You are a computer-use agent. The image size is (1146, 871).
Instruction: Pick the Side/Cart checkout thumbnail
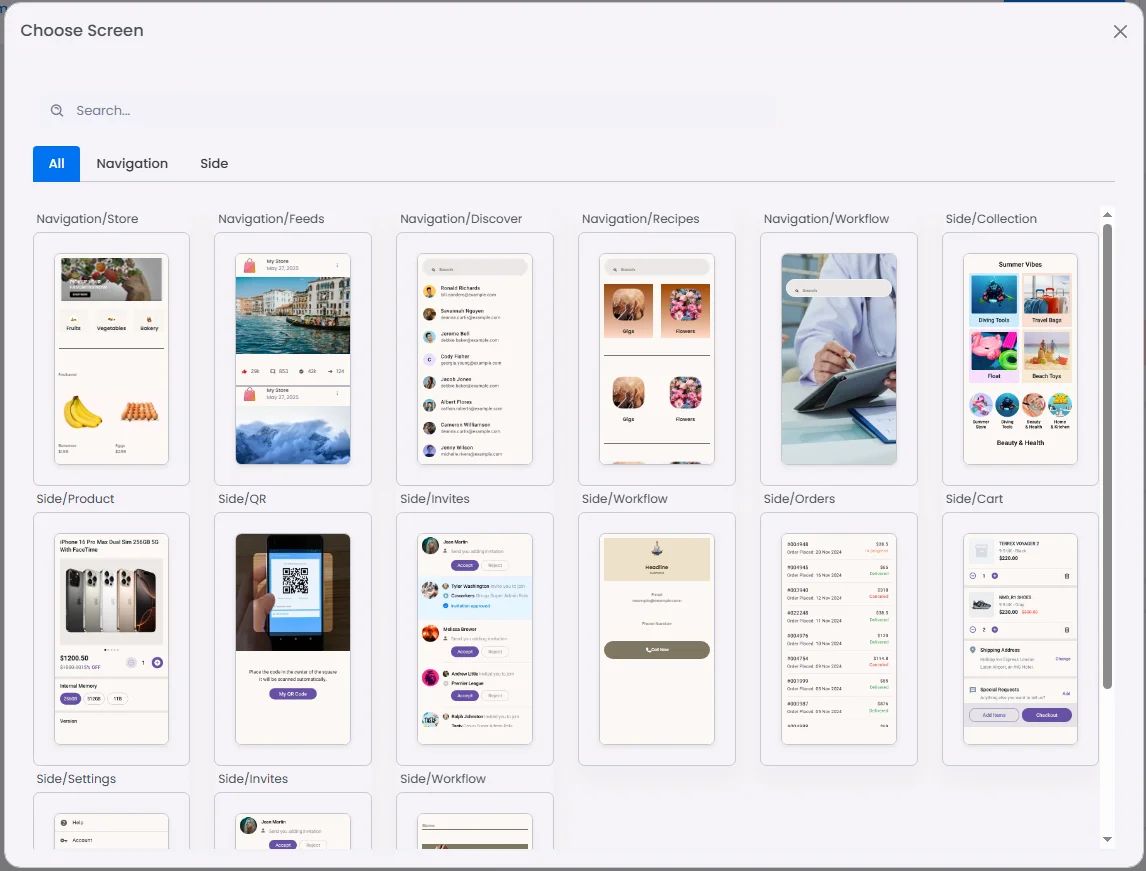point(1020,639)
